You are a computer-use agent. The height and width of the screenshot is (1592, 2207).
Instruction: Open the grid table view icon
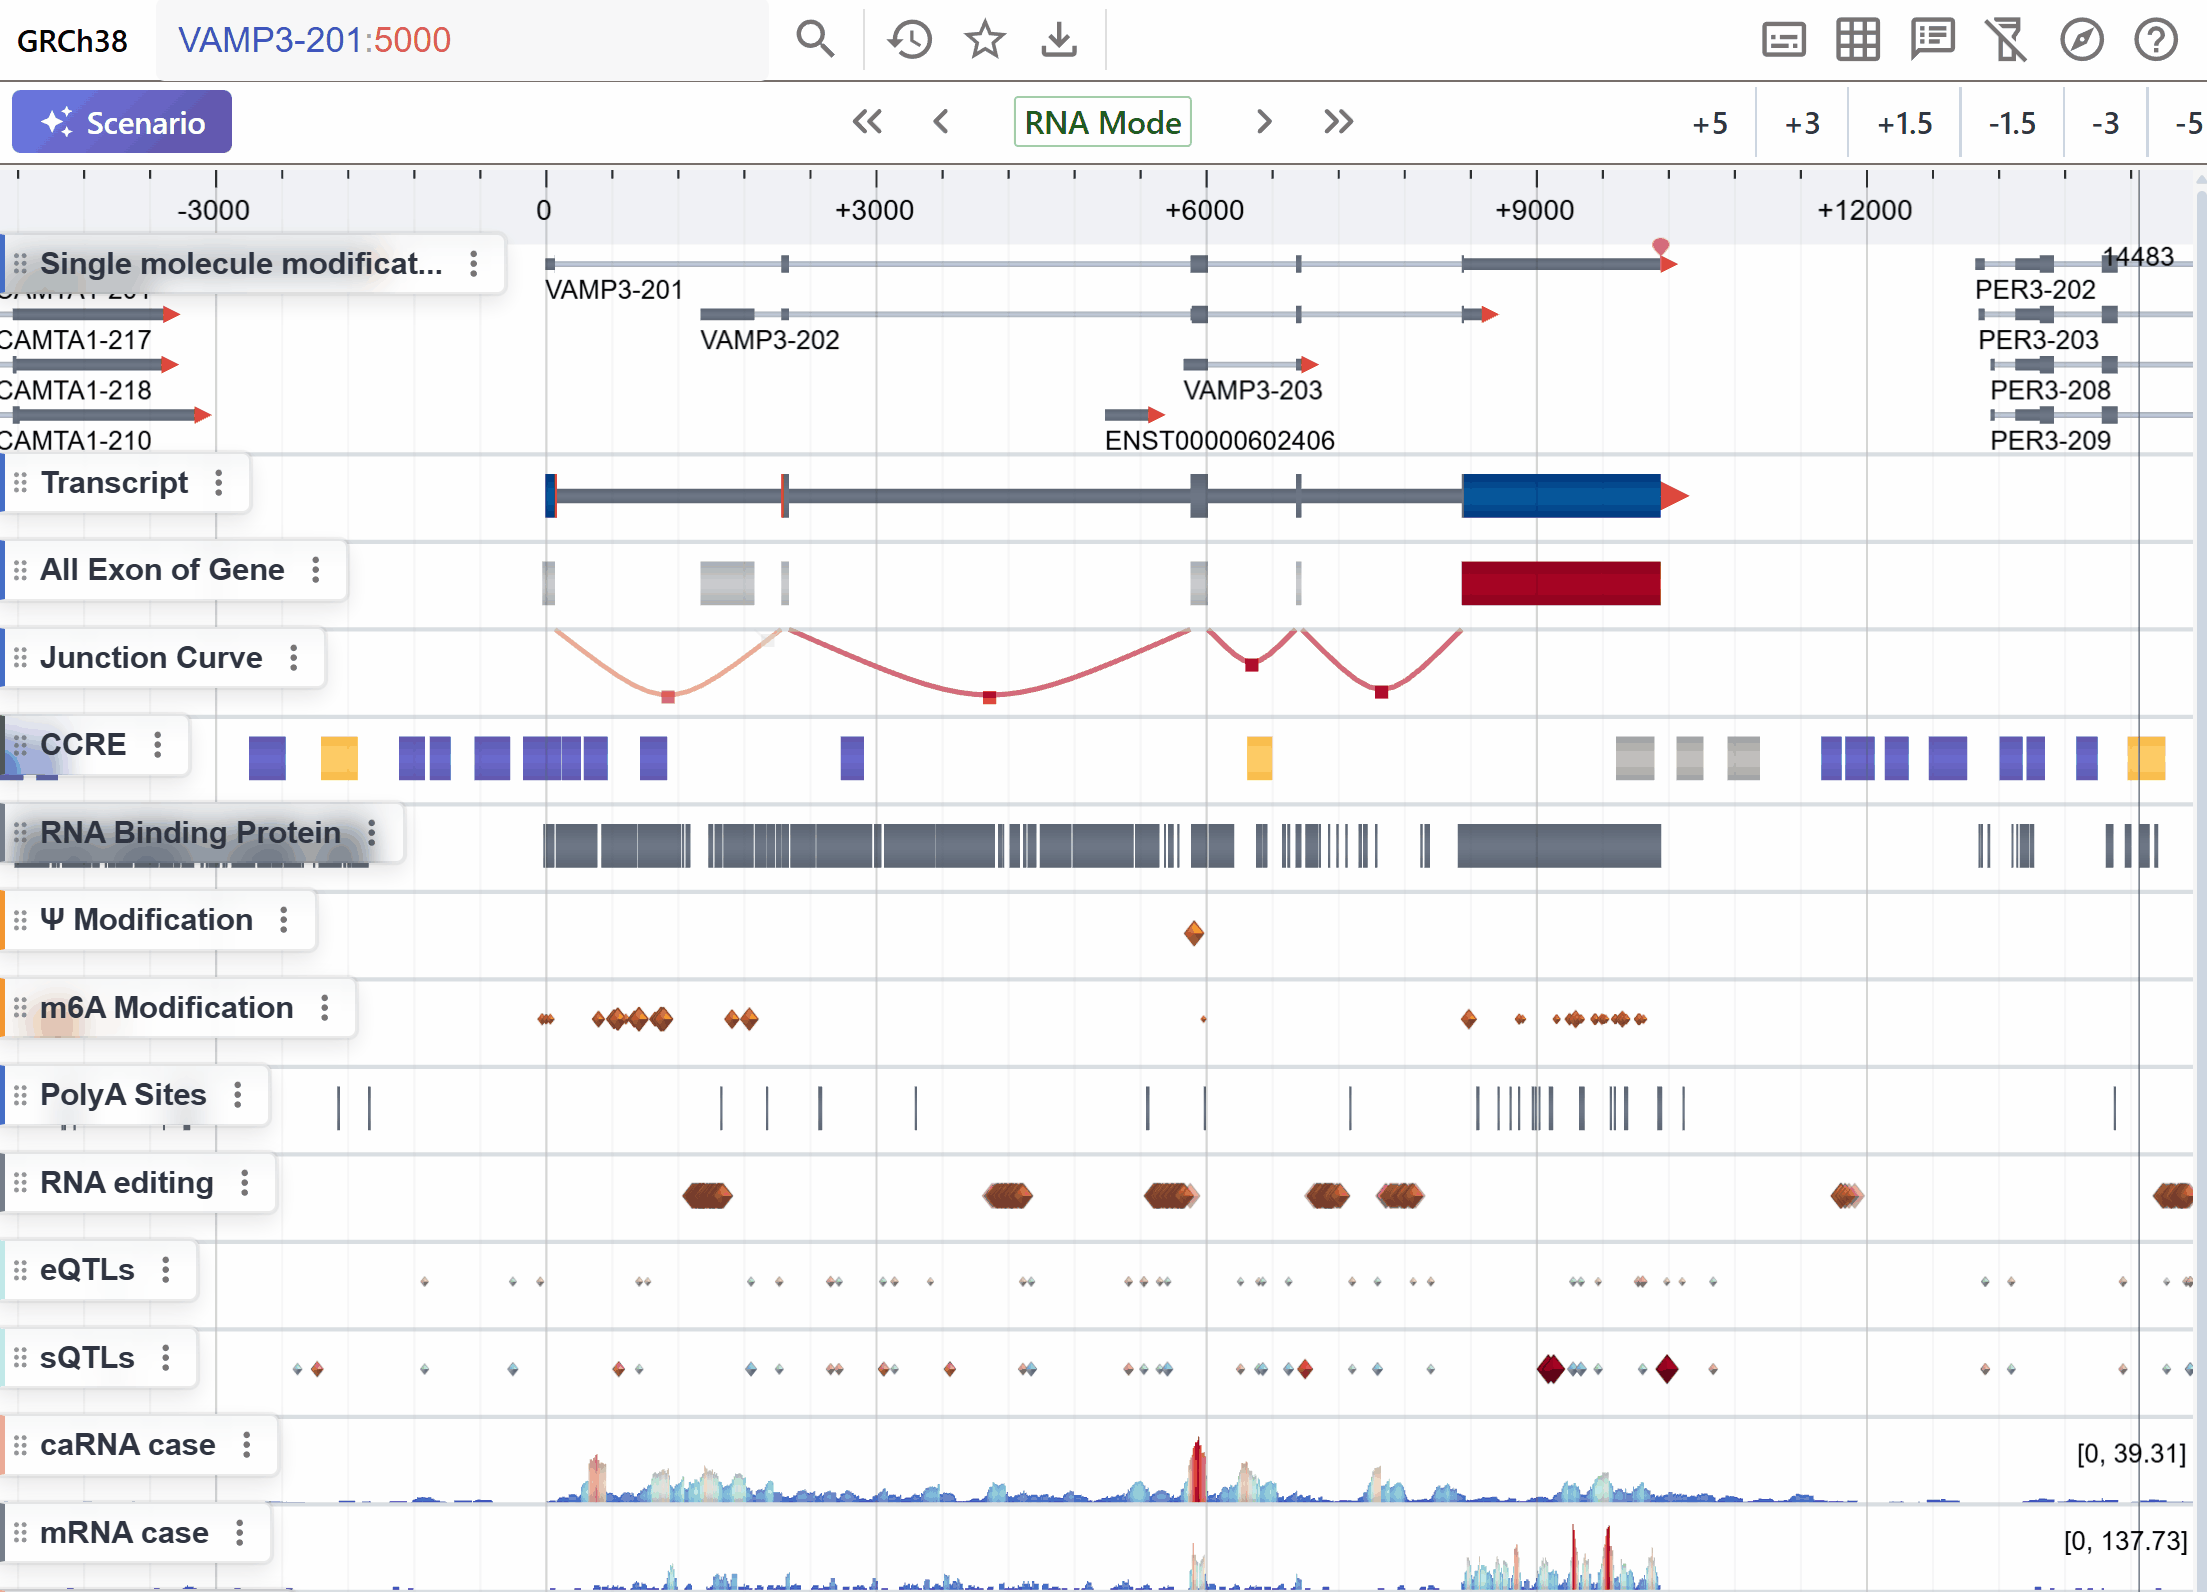point(1857,40)
